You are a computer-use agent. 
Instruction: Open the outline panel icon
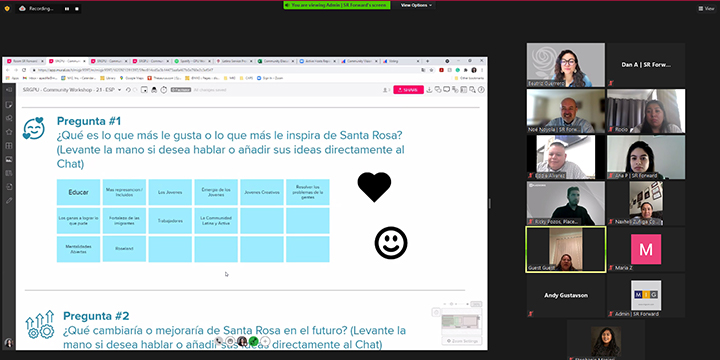point(464,90)
